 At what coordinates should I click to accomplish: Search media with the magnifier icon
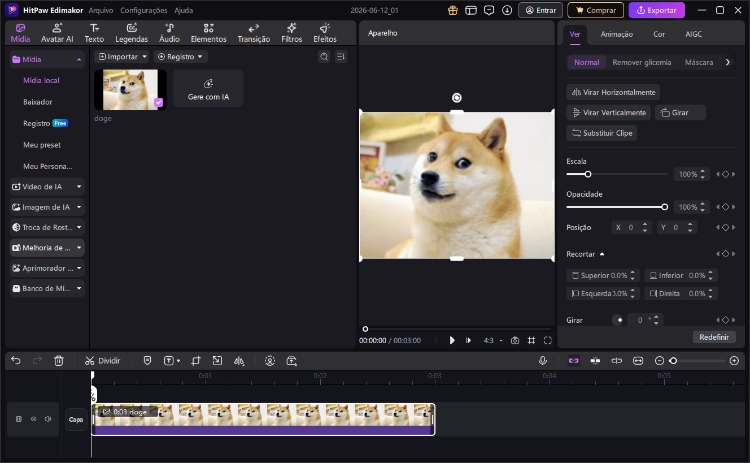point(324,56)
